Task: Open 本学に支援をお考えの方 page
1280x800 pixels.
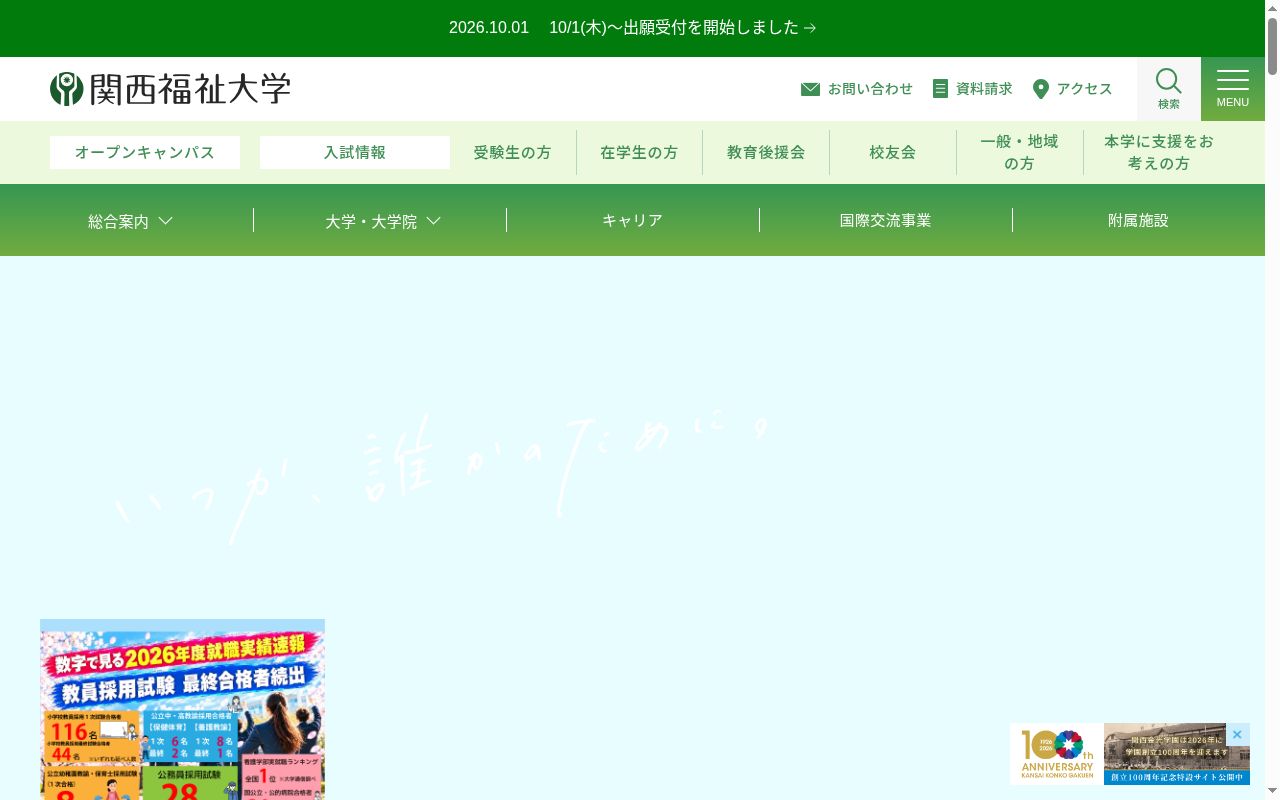Action: pyautogui.click(x=1159, y=152)
